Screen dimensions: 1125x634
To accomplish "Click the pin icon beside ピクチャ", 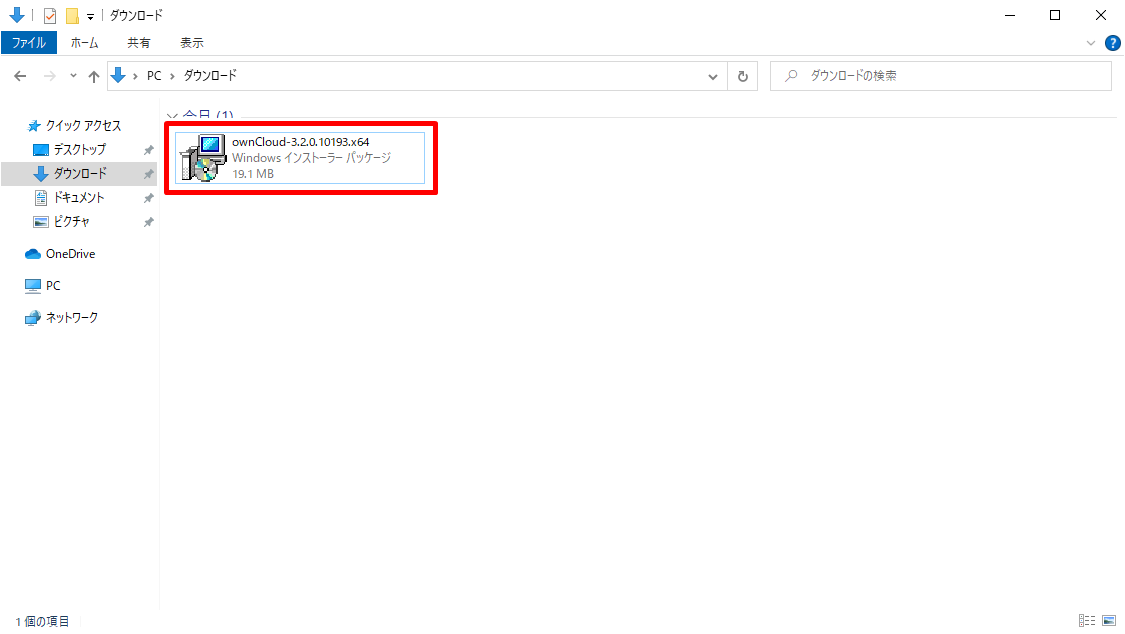I will 149,222.
